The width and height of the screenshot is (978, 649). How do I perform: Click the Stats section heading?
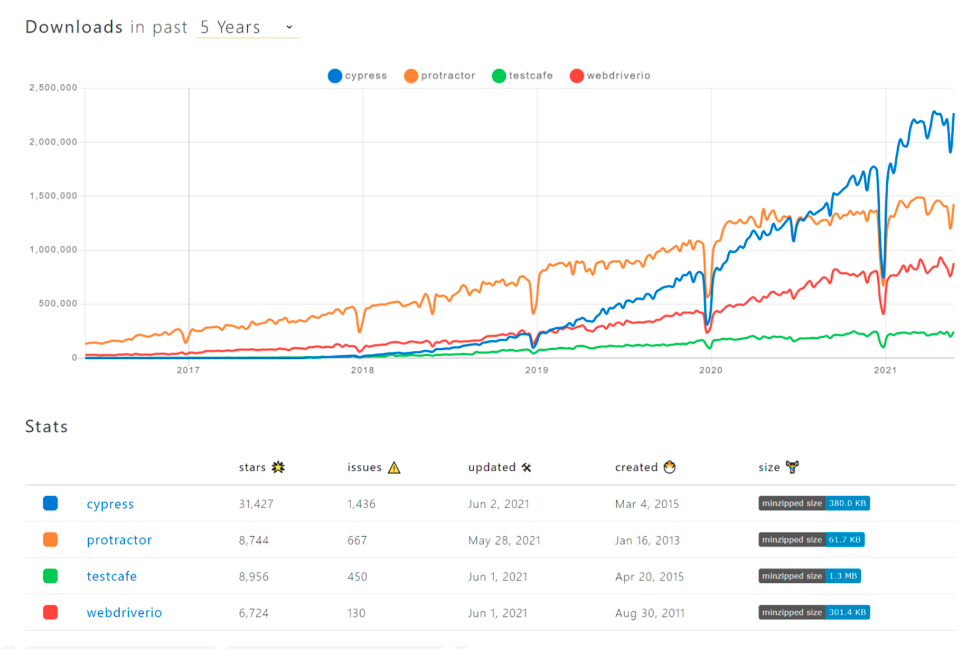point(46,426)
